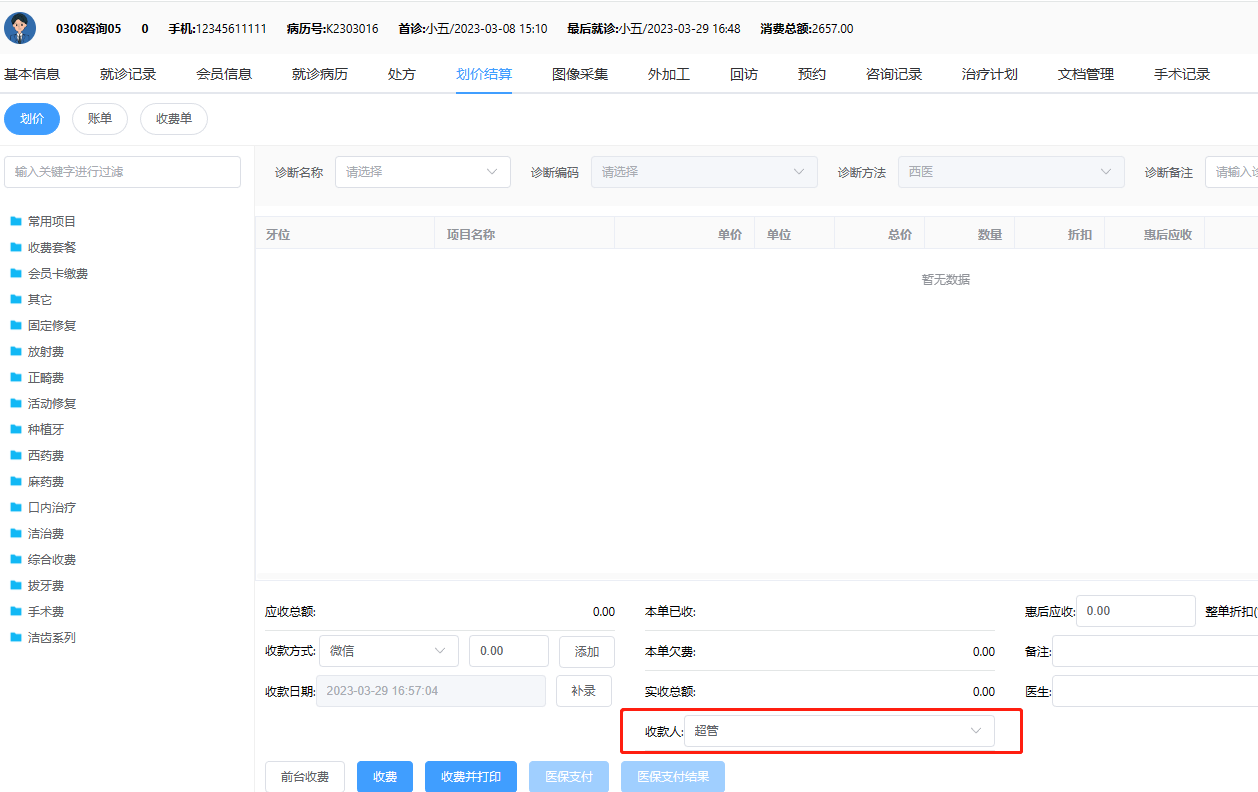Switch to 治疗计划 tab
Image resolution: width=1258 pixels, height=792 pixels.
click(x=990, y=74)
